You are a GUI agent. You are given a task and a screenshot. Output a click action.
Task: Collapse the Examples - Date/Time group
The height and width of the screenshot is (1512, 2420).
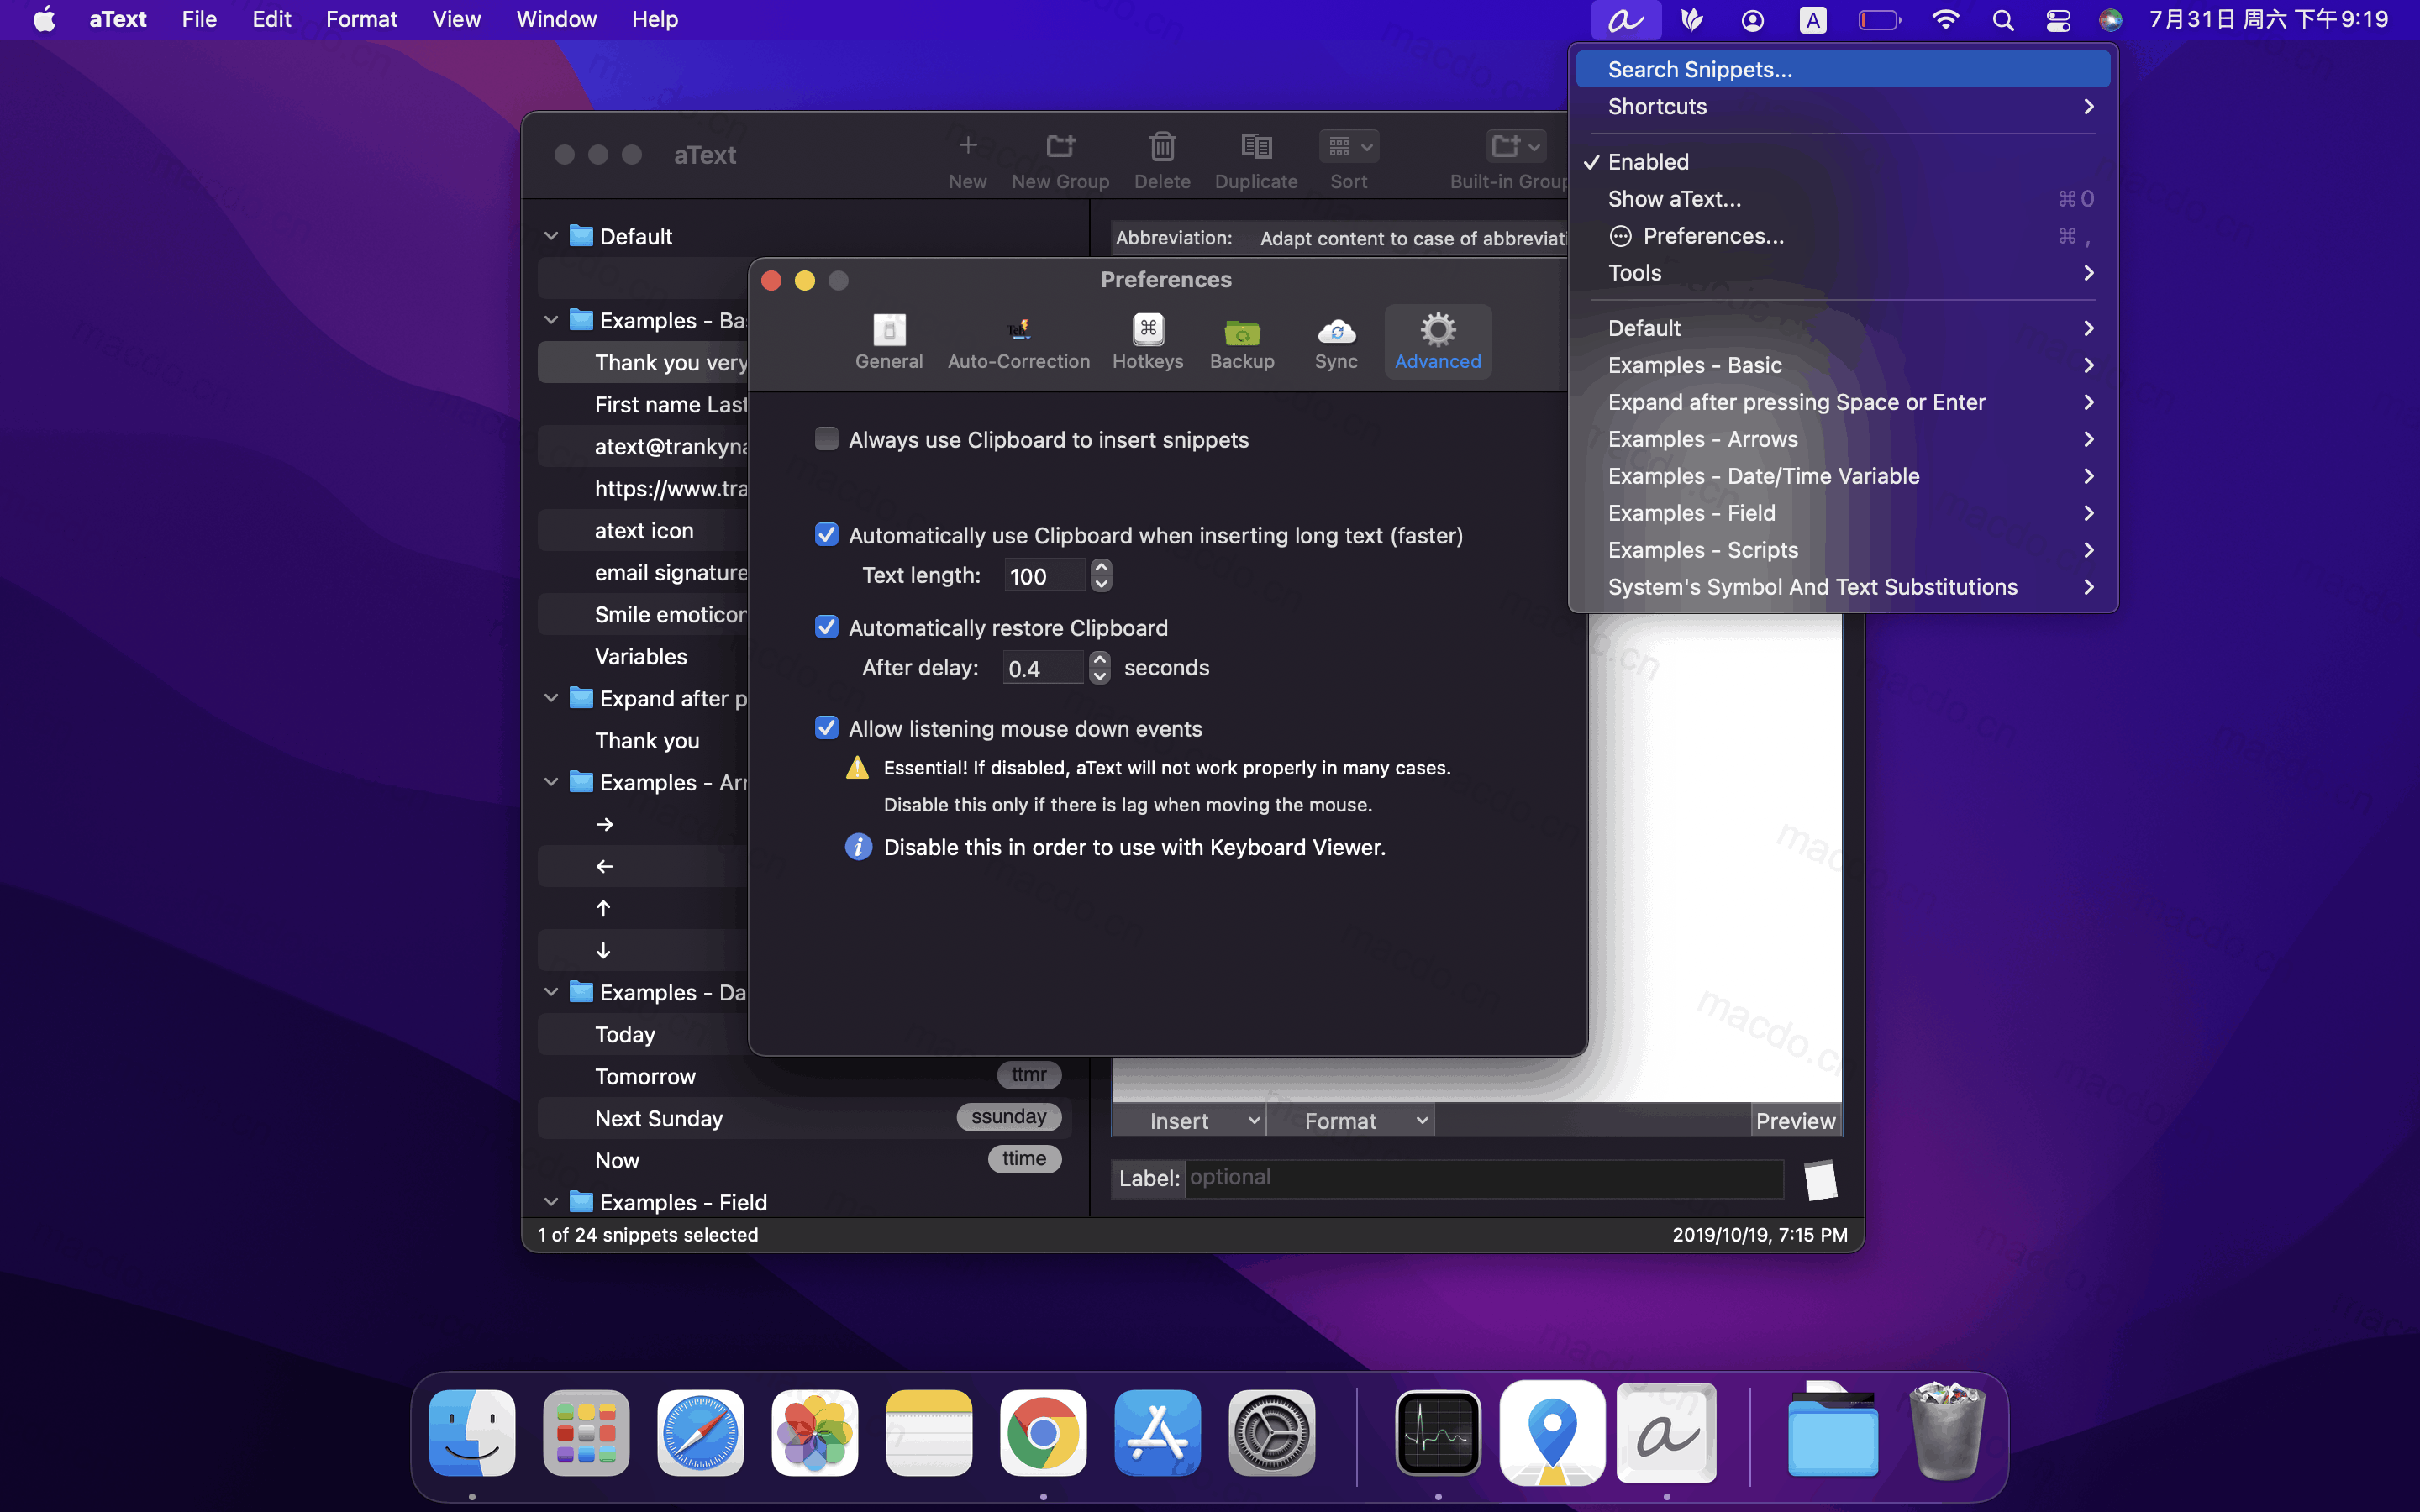pos(550,992)
